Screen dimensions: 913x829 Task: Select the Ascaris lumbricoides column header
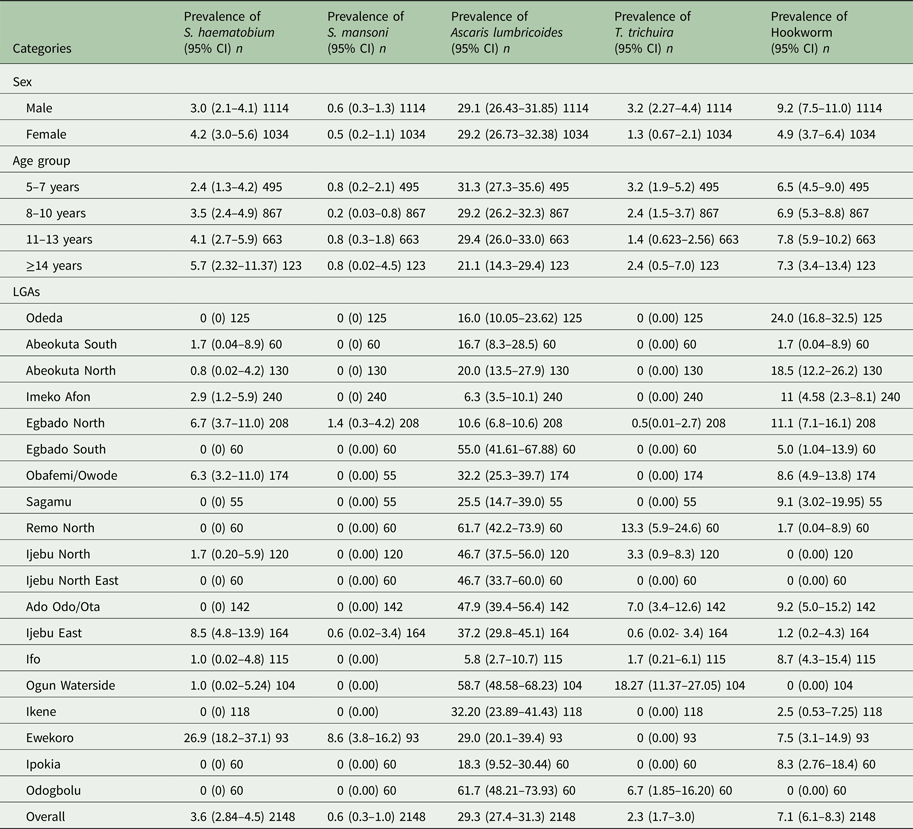tap(507, 32)
